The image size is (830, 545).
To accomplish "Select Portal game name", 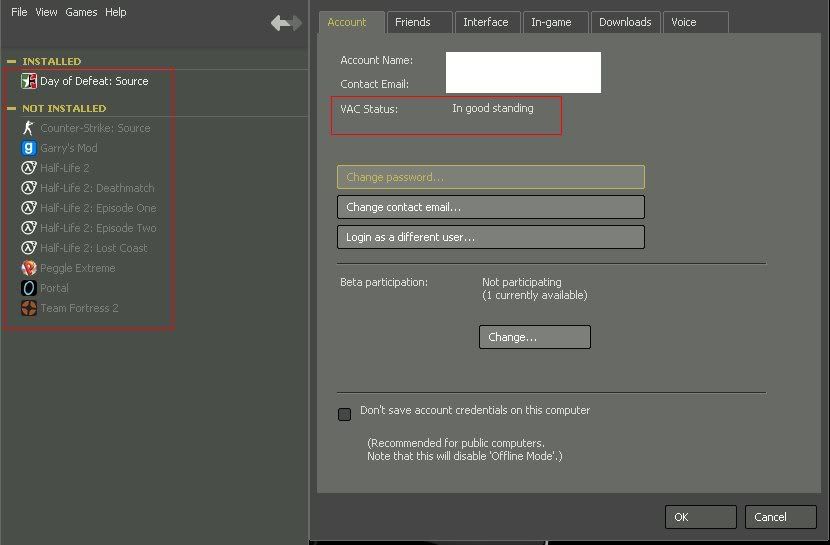I will click(x=55, y=288).
